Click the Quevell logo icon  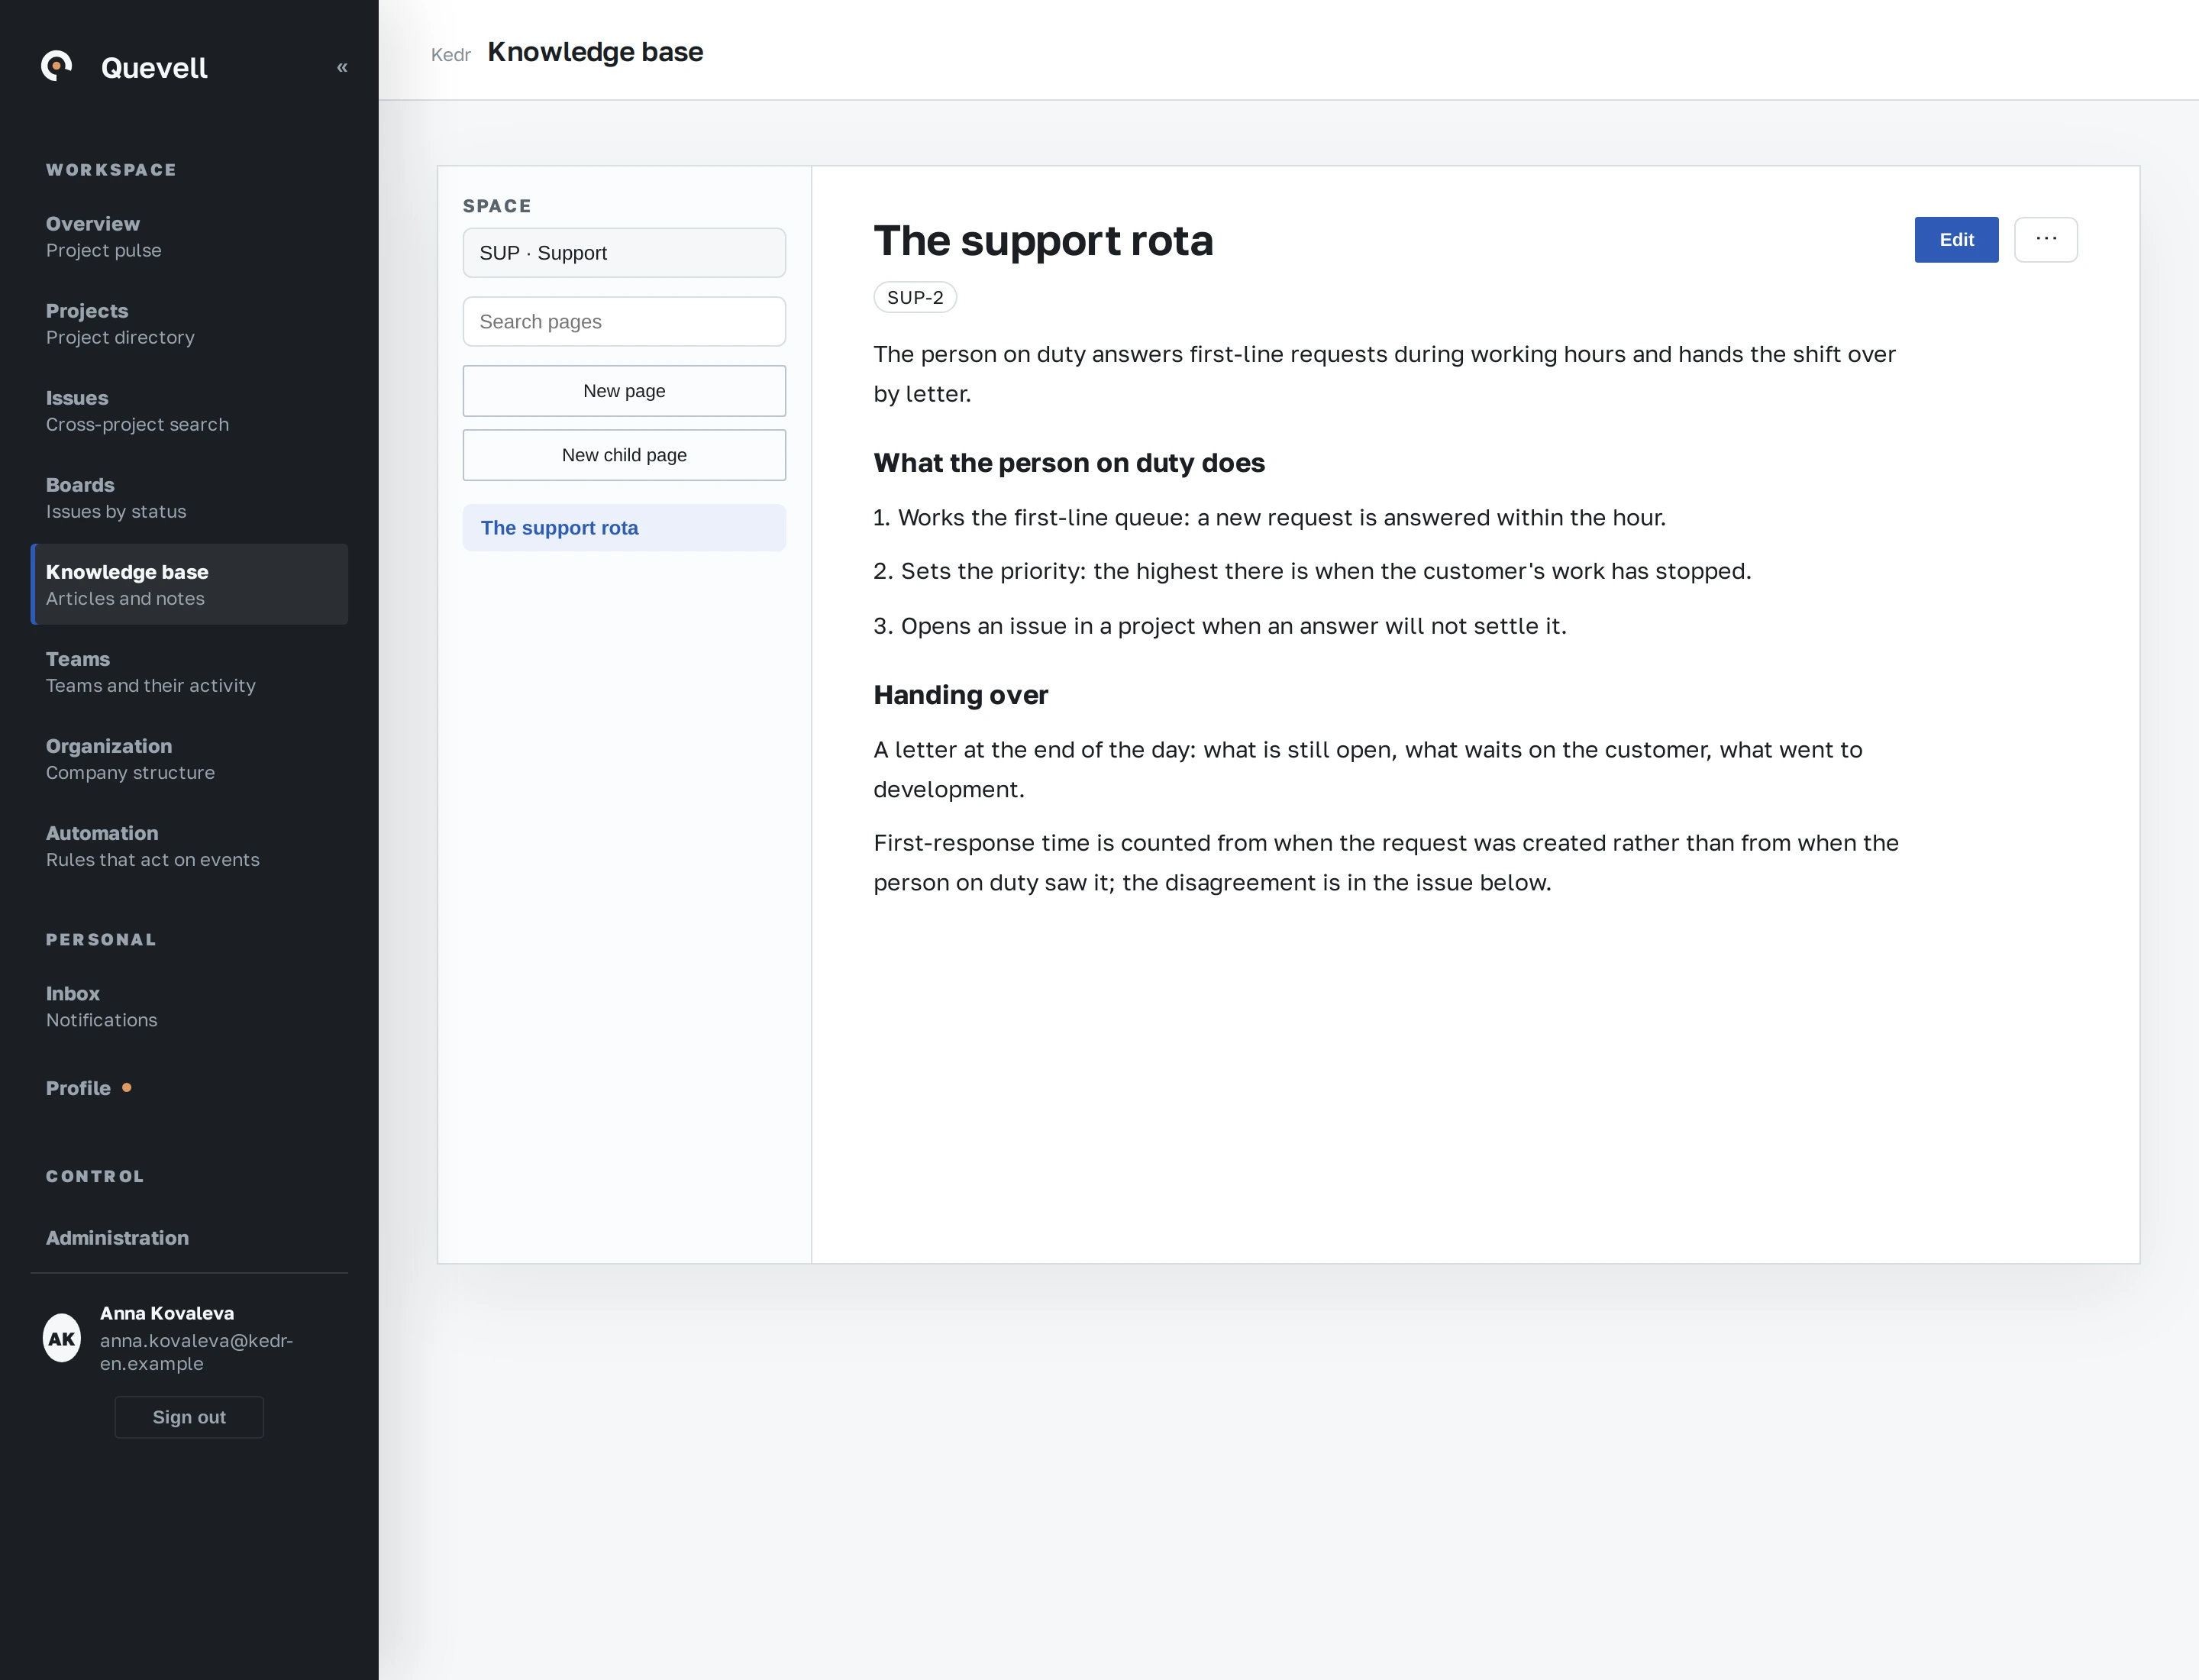57,66
